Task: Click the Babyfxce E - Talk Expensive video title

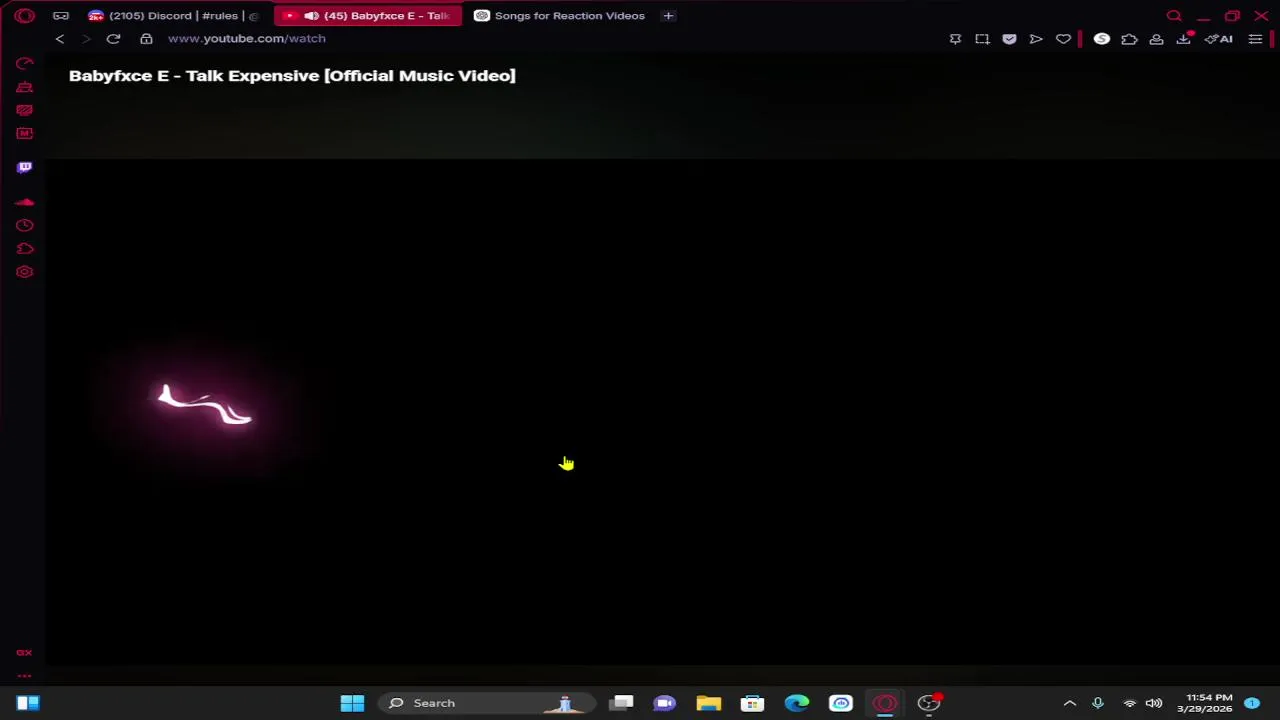Action: click(292, 76)
